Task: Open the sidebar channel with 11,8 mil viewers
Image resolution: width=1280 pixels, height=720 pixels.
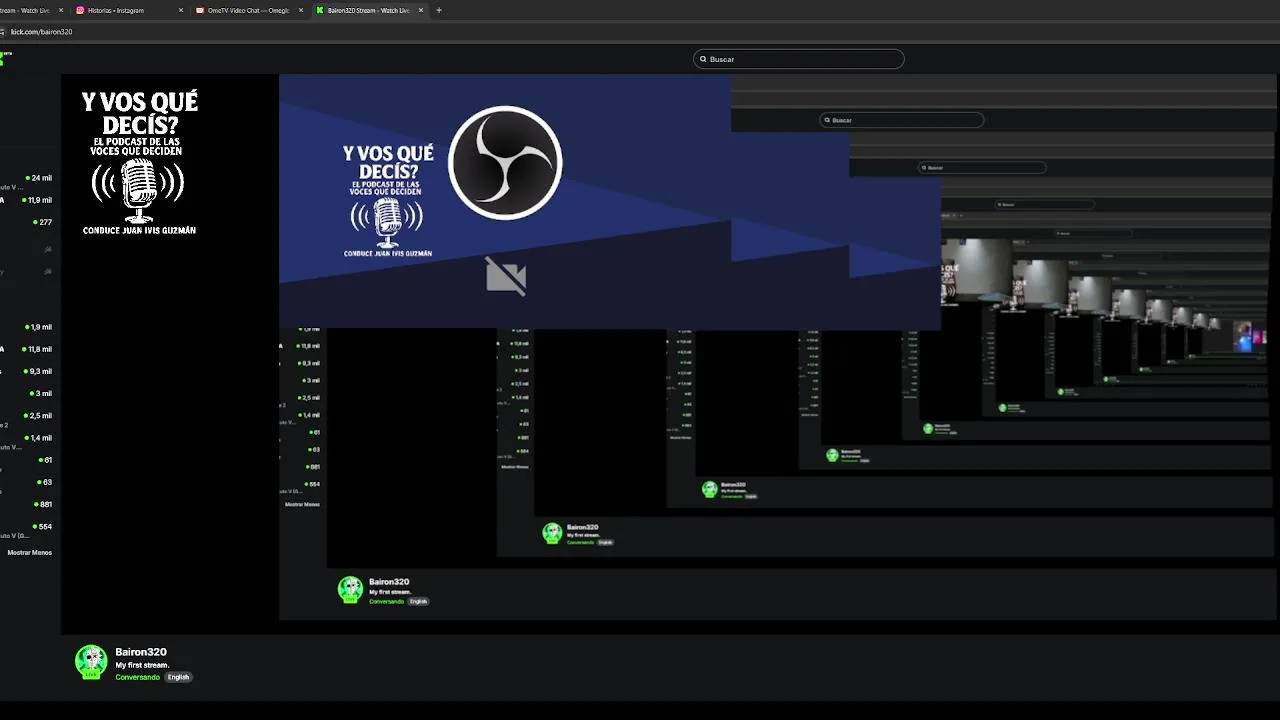Action: coord(27,349)
